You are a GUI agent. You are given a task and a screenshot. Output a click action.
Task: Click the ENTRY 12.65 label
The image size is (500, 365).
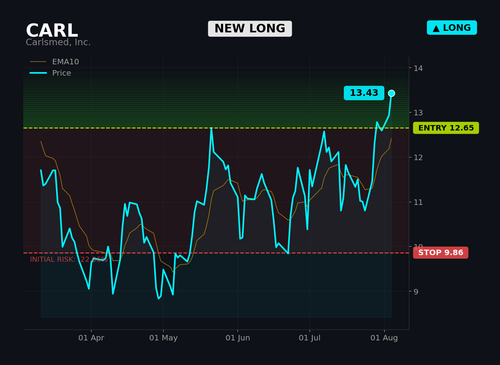pos(446,128)
